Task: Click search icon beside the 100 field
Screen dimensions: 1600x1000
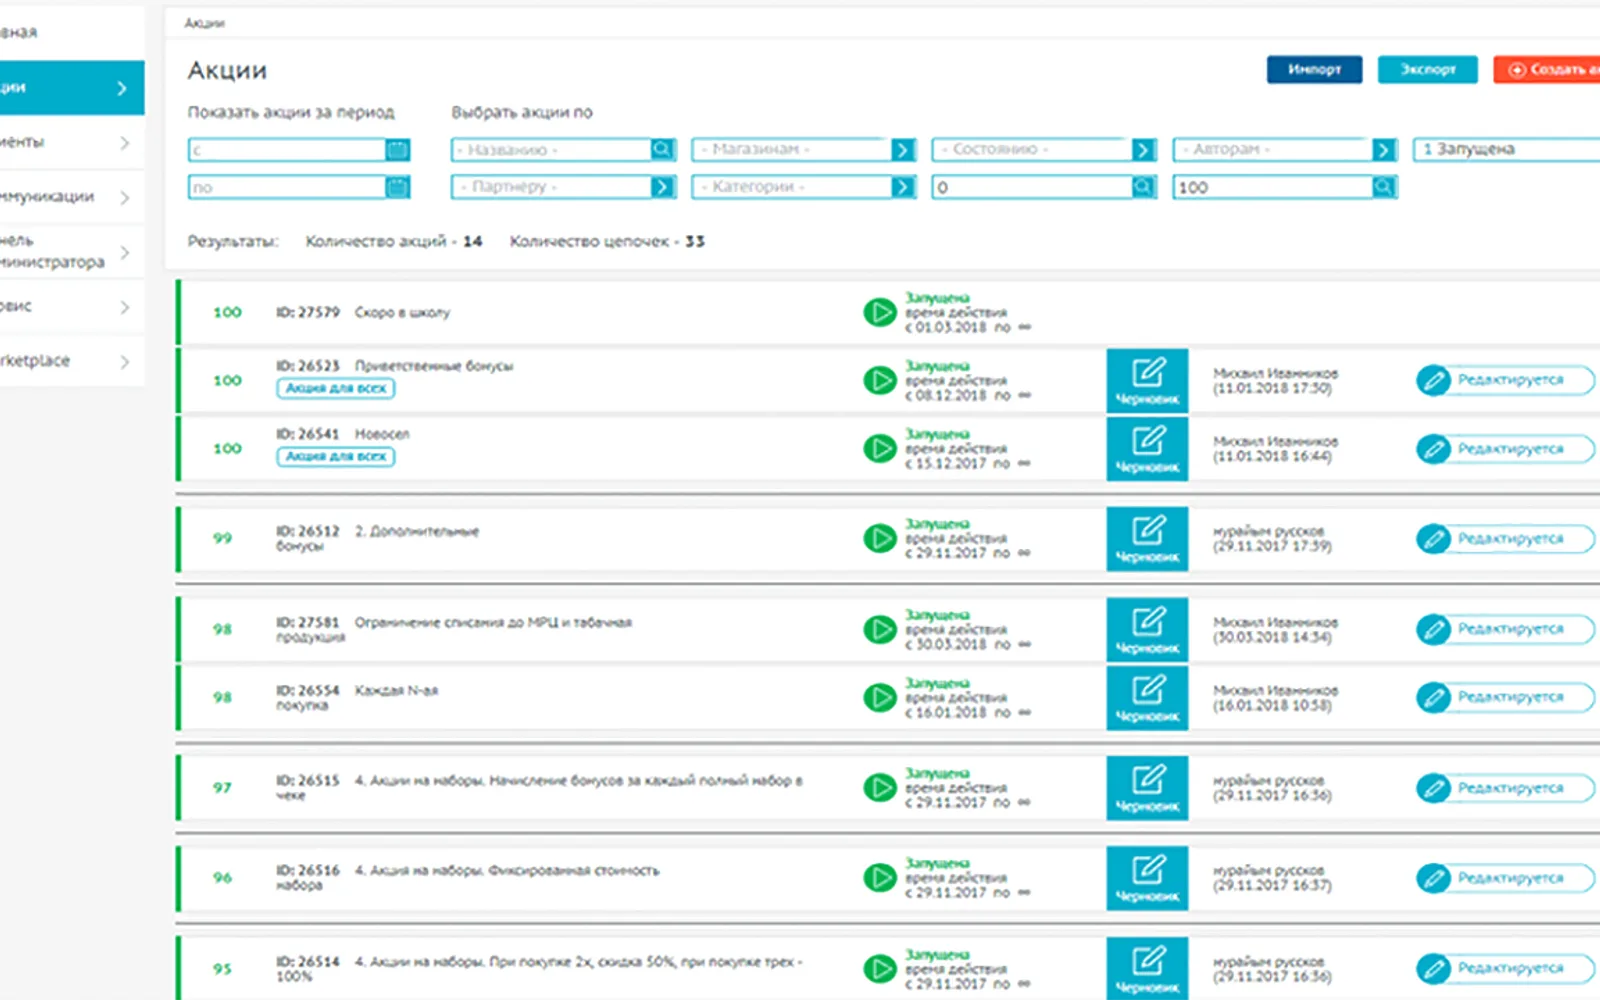Action: (x=1384, y=187)
